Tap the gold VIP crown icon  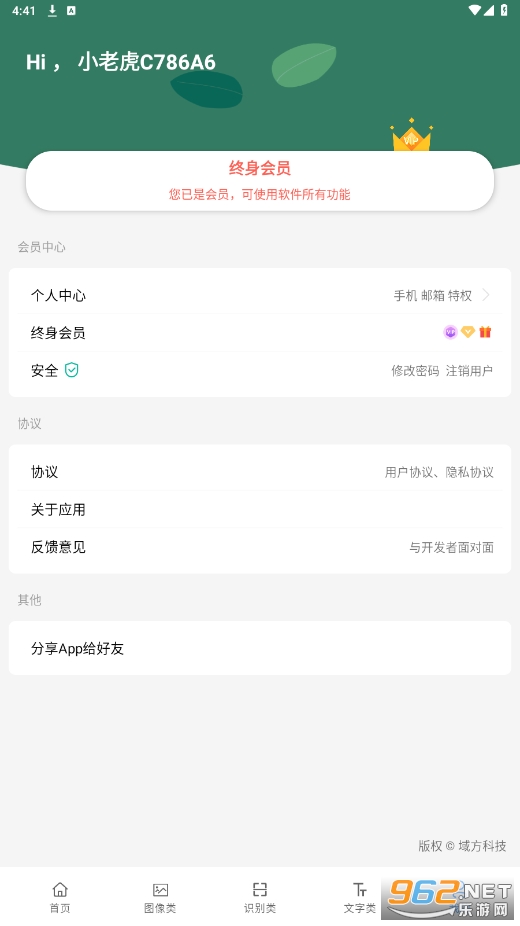[x=411, y=136]
